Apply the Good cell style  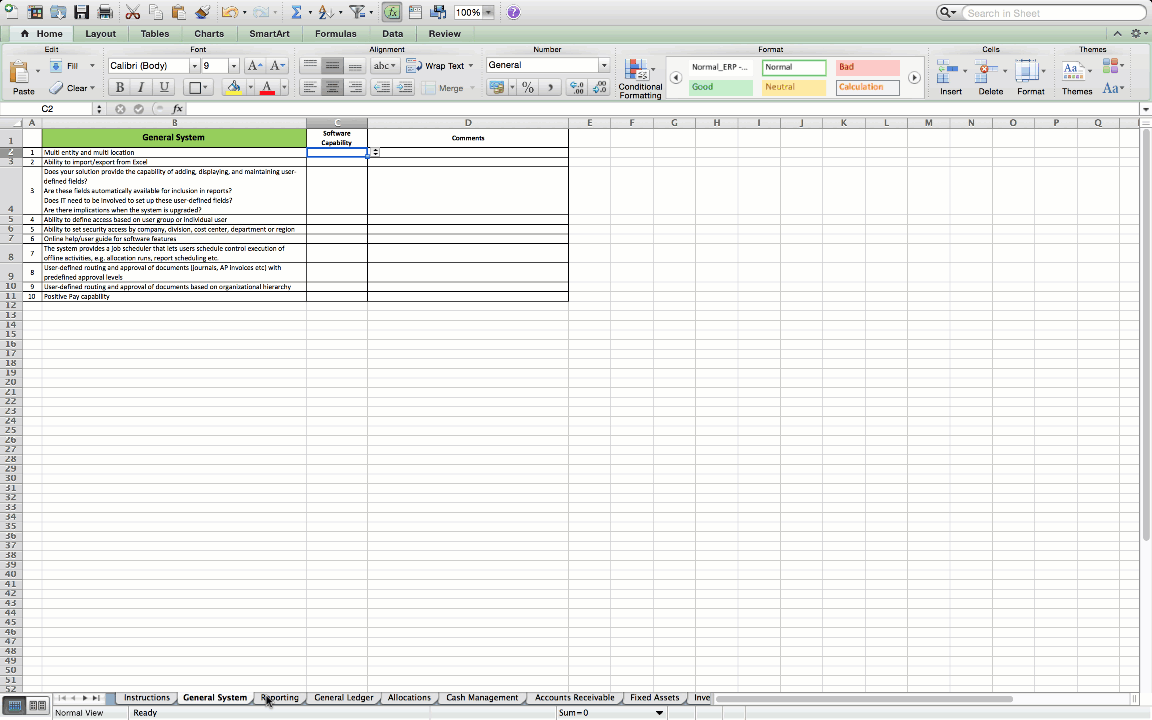point(720,87)
